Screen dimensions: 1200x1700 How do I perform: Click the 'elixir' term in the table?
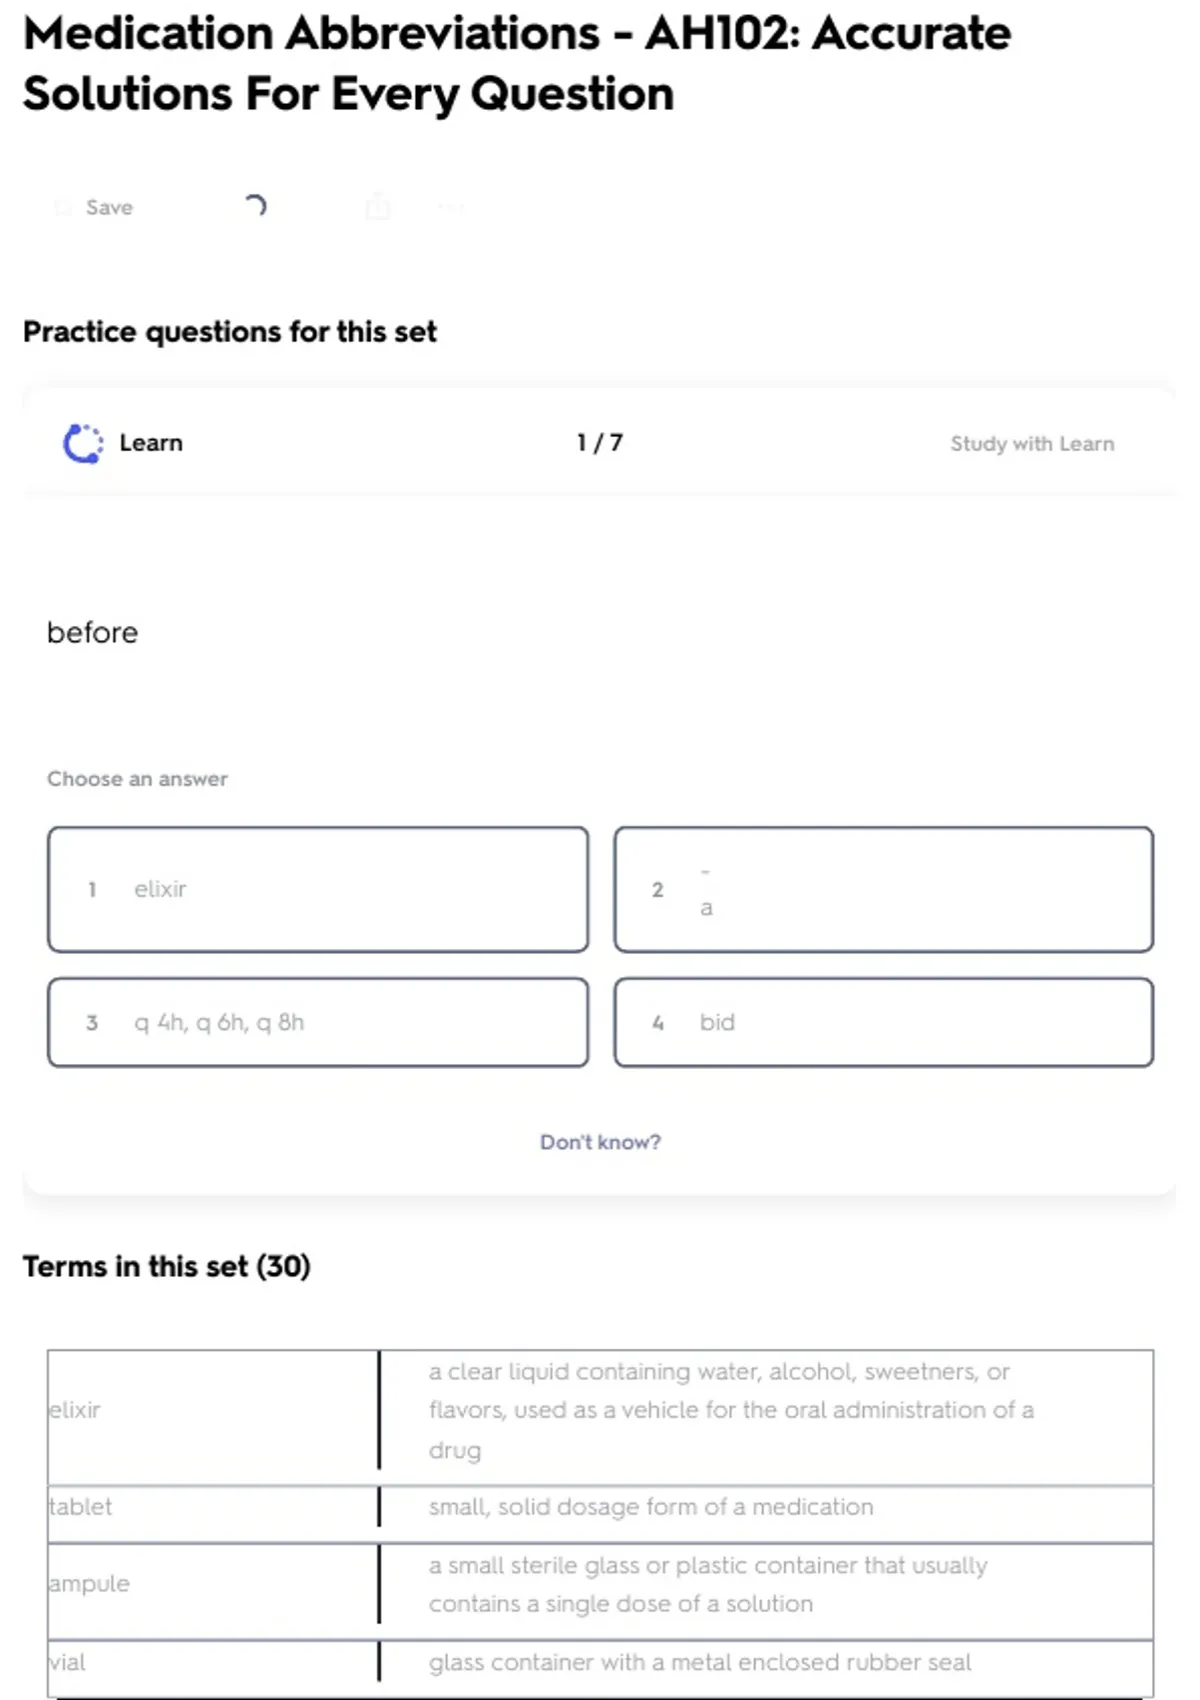click(x=76, y=1410)
